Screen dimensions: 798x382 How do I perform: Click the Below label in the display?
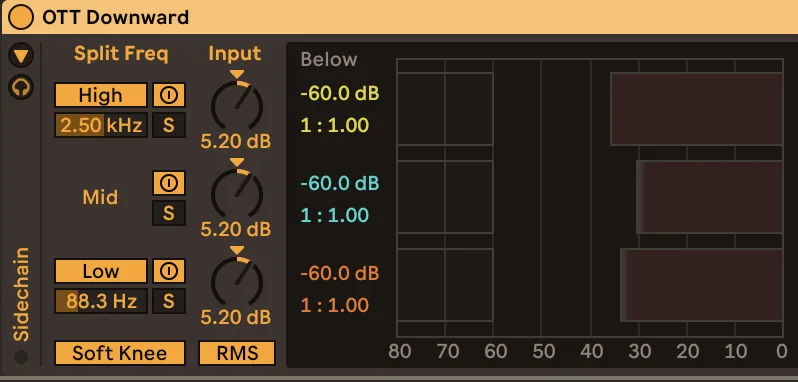329,60
